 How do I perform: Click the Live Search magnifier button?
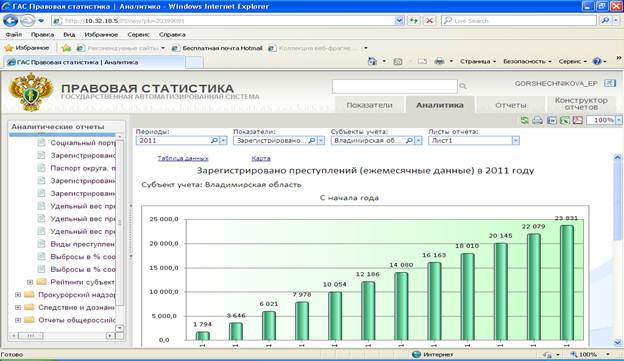click(605, 21)
